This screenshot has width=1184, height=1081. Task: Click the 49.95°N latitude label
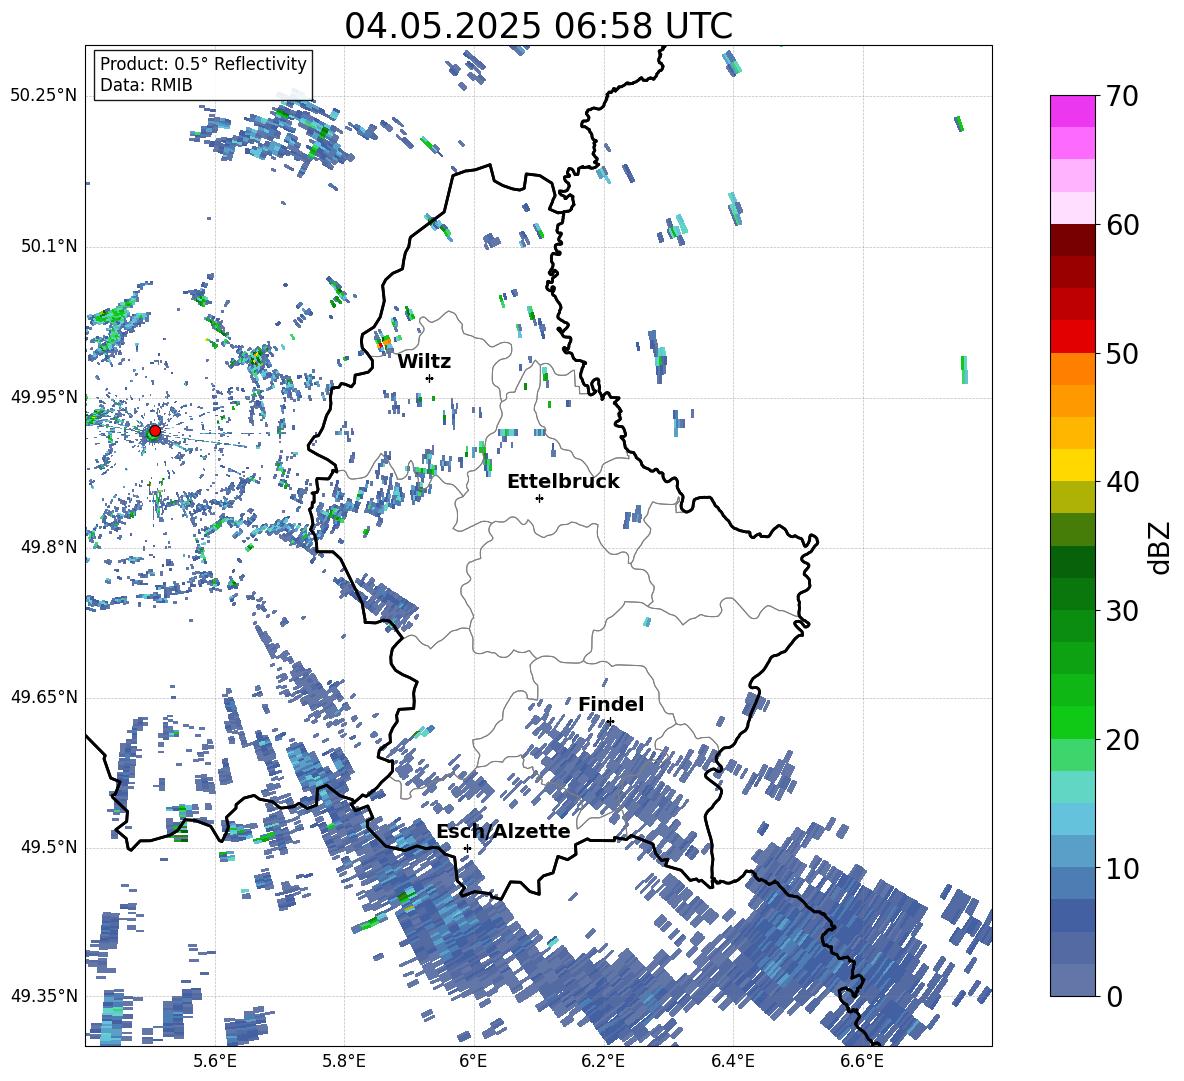(44, 397)
